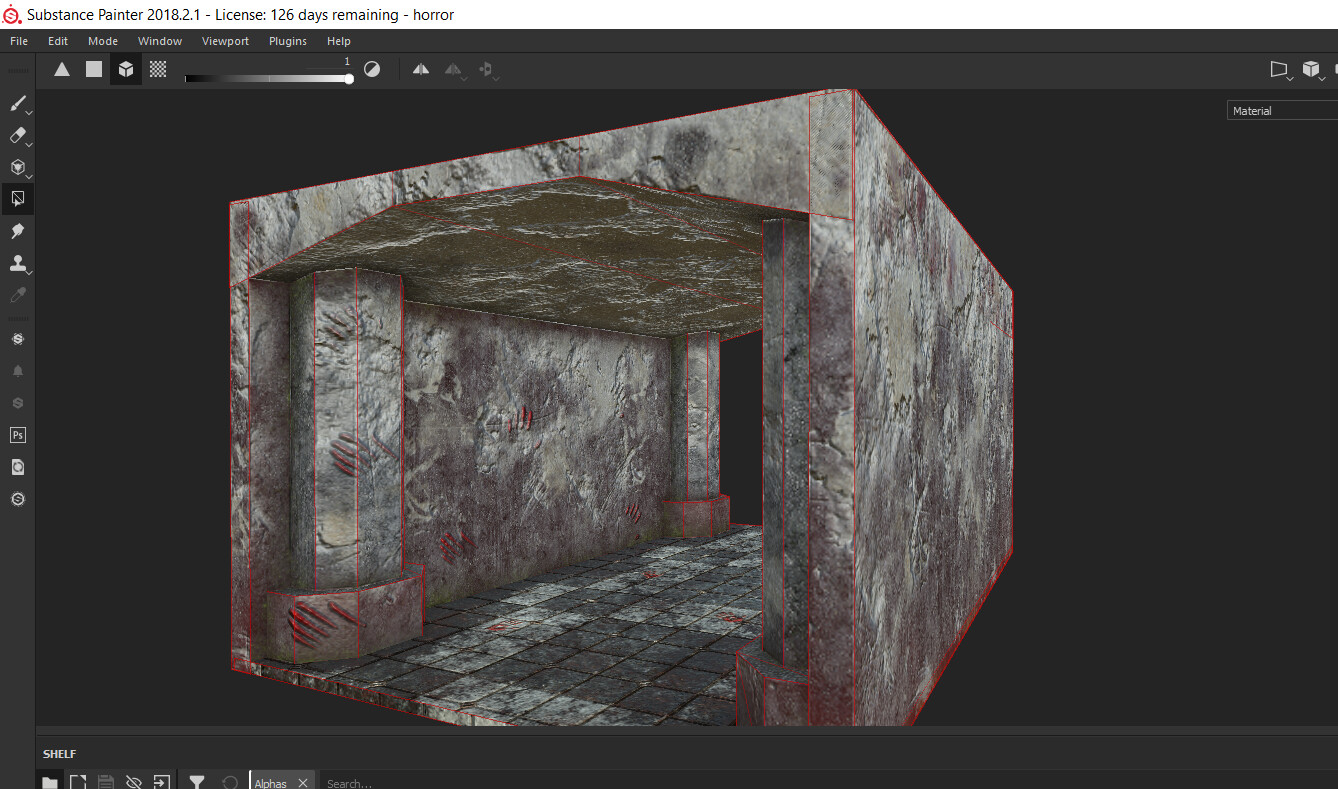Screen dimensions: 1338x789
Task: Select the square polygon fill mode
Action: click(x=93, y=69)
